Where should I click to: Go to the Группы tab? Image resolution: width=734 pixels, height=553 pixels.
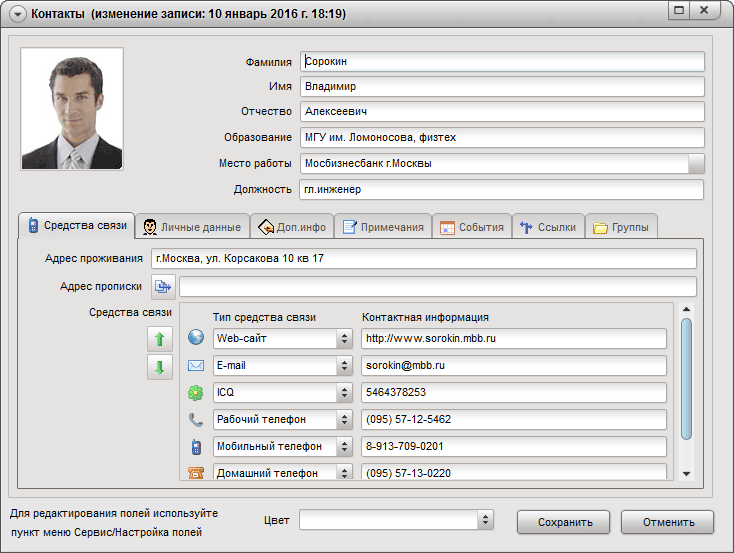coord(621,227)
